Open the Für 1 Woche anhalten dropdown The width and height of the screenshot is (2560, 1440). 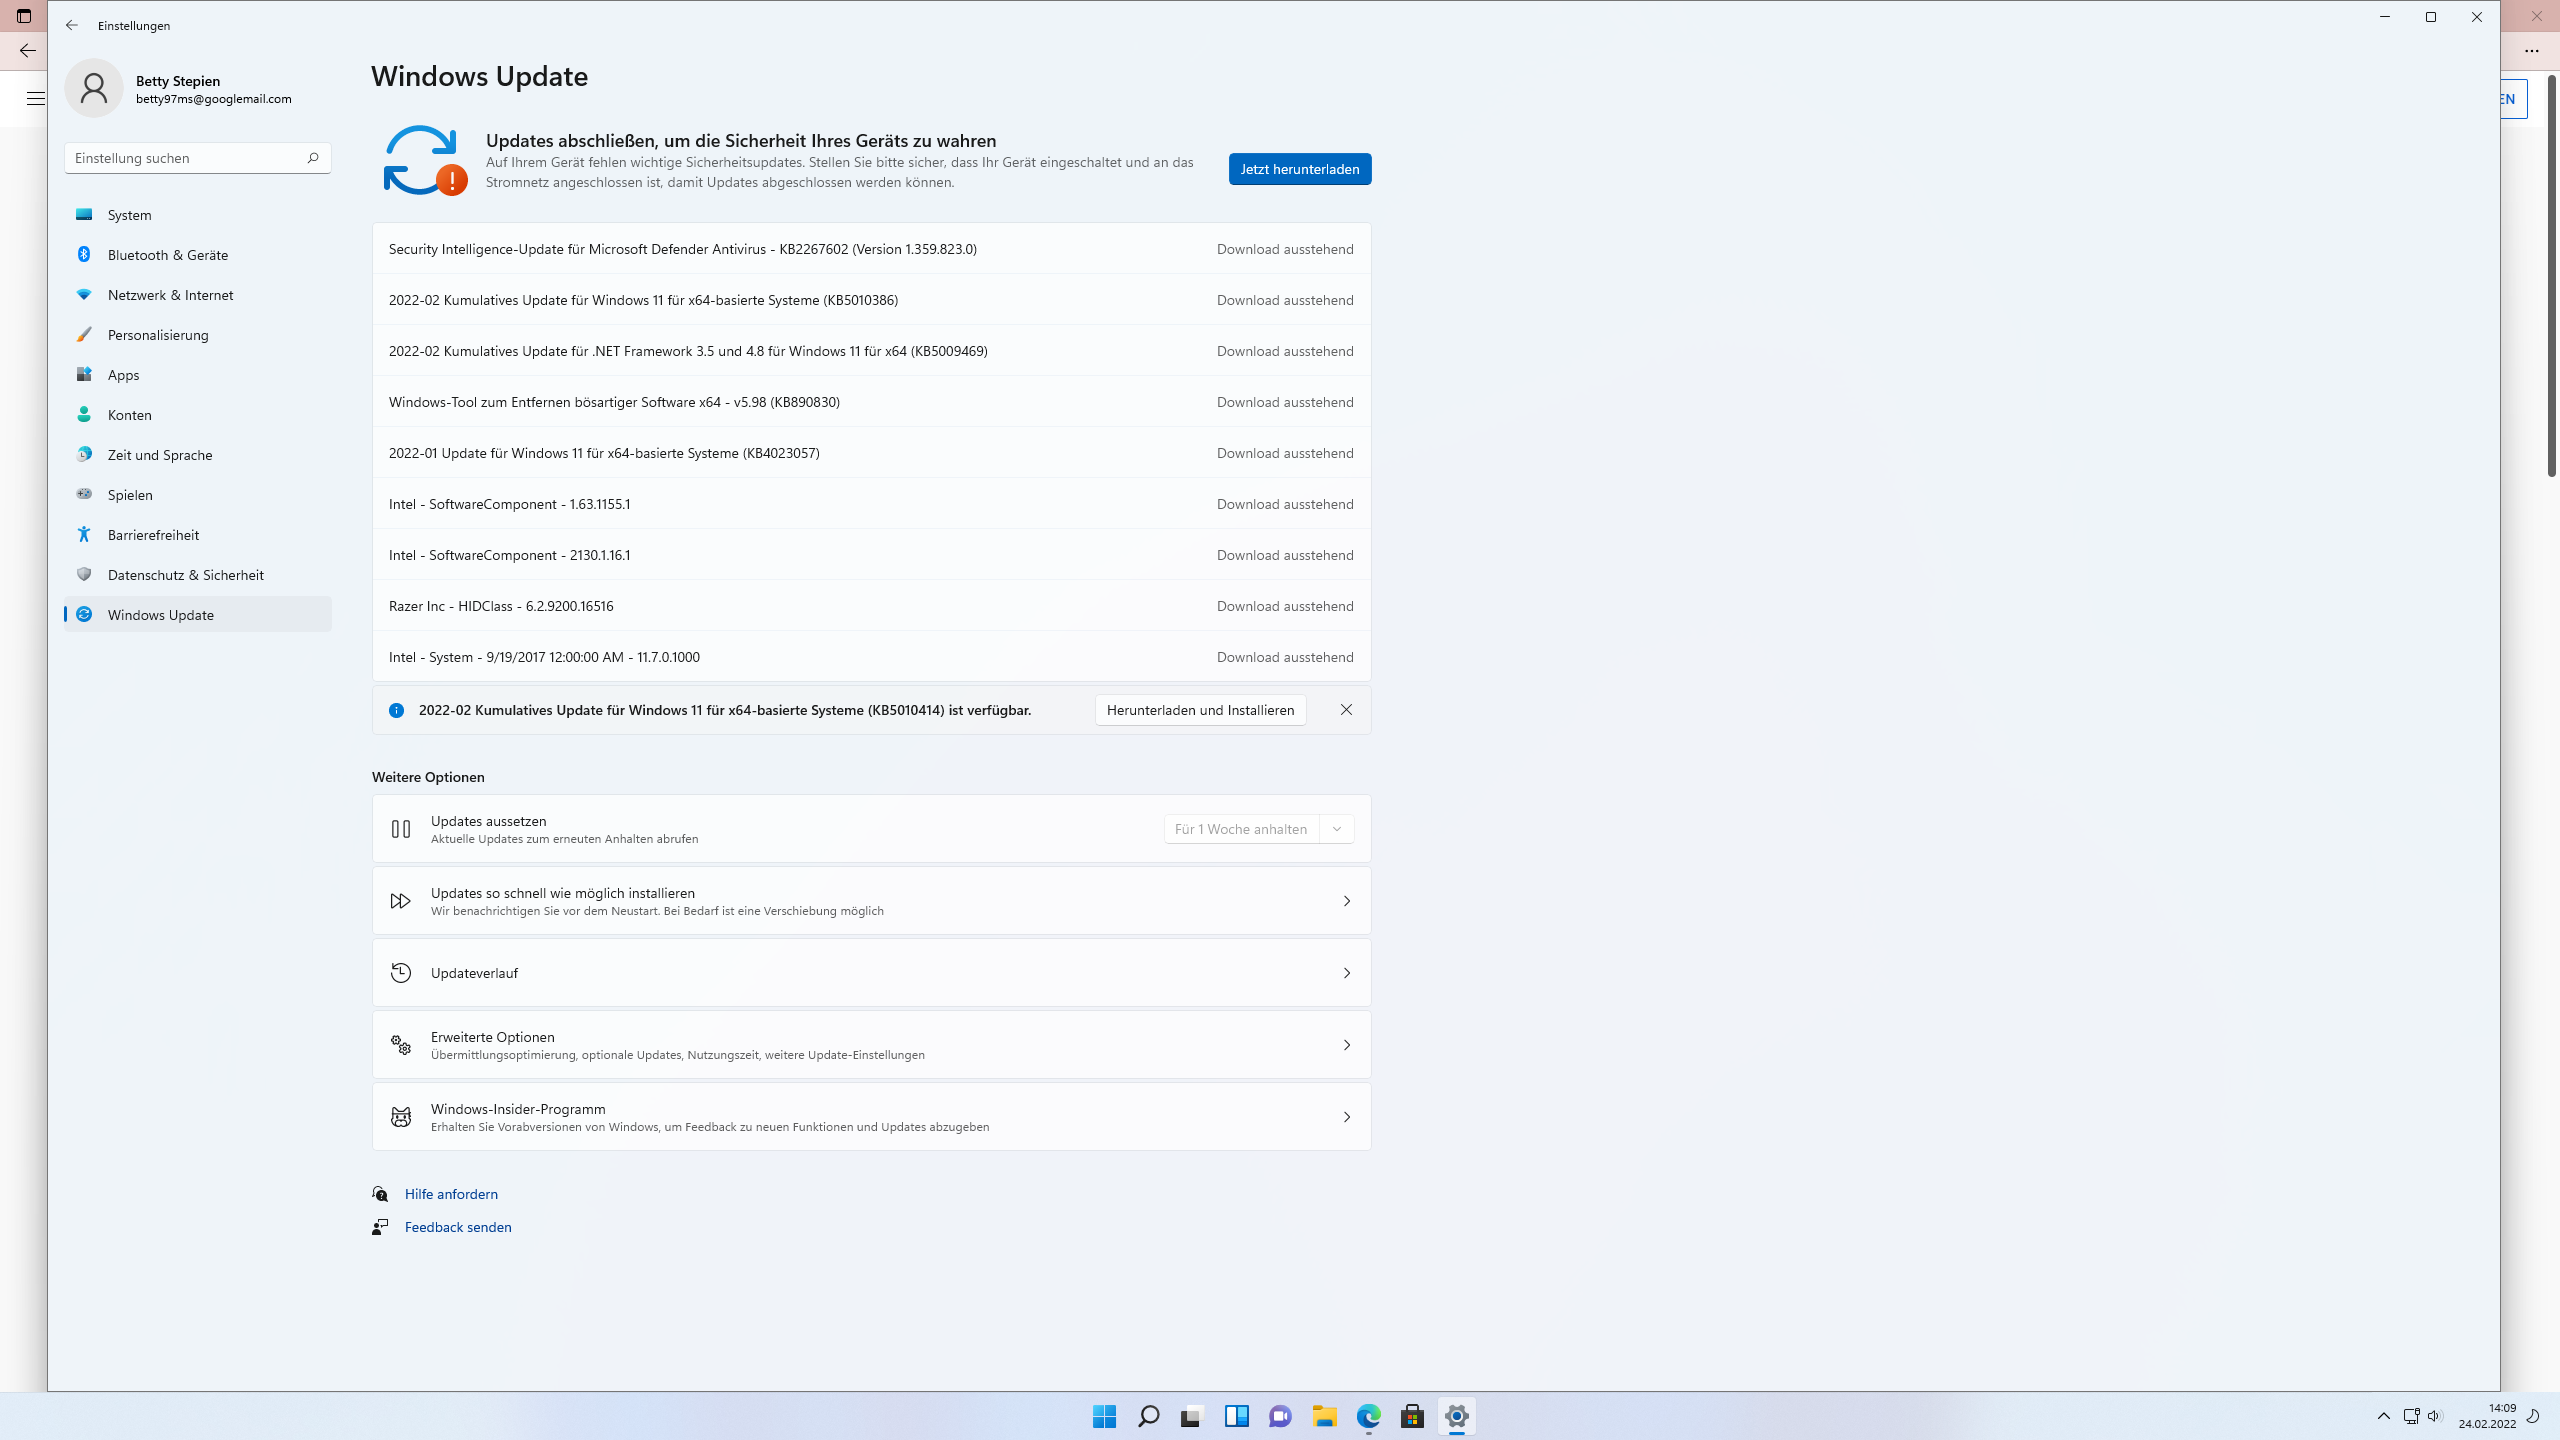click(1258, 829)
